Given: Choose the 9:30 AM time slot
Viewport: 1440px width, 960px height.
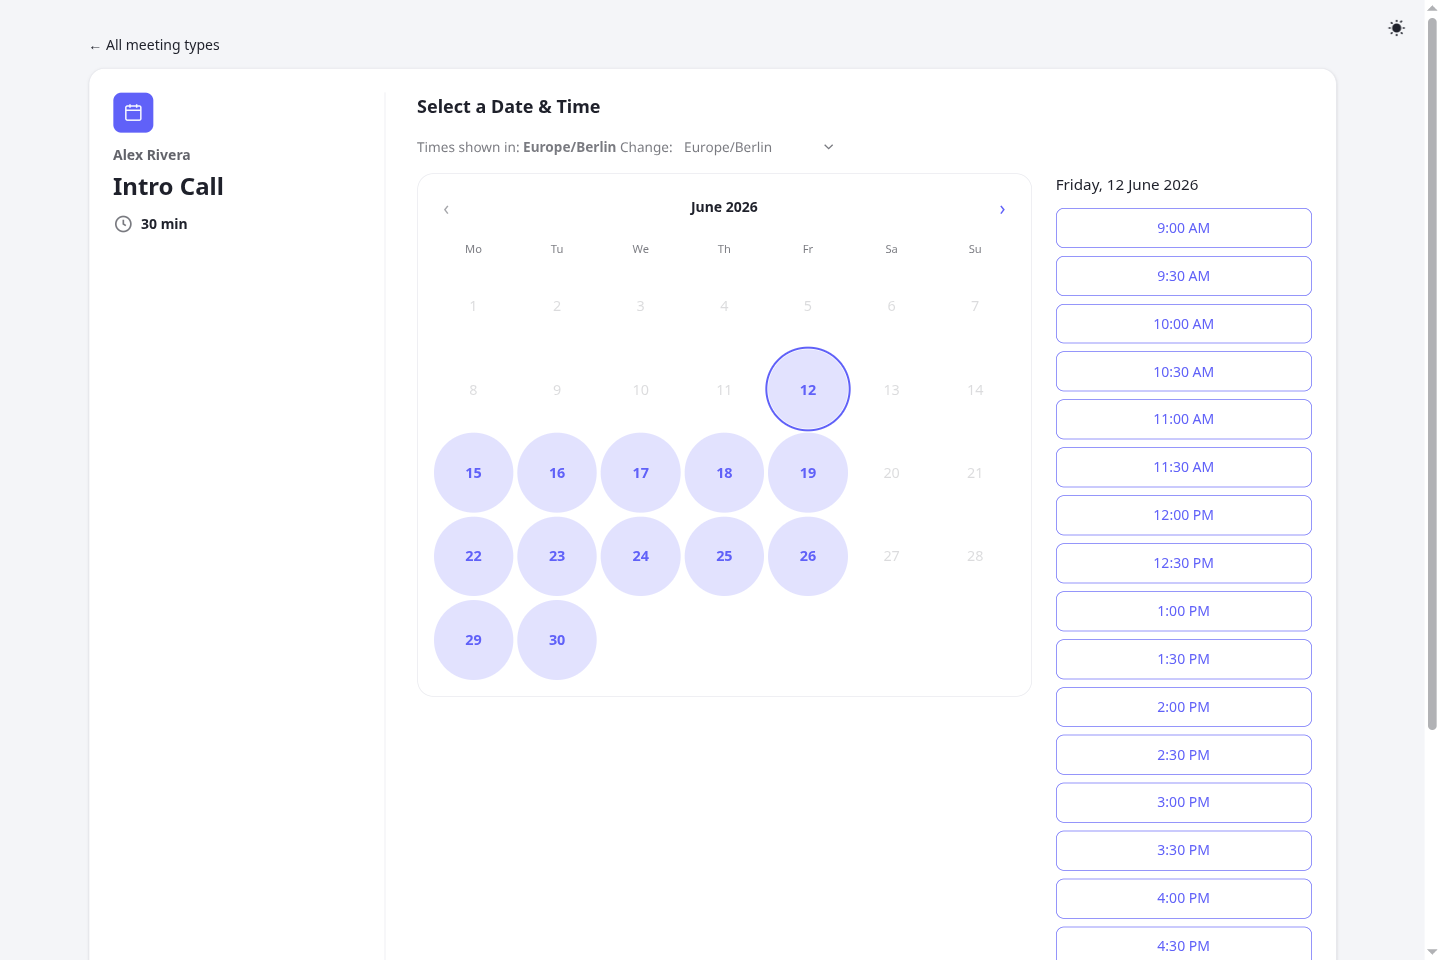Looking at the screenshot, I should (x=1184, y=276).
